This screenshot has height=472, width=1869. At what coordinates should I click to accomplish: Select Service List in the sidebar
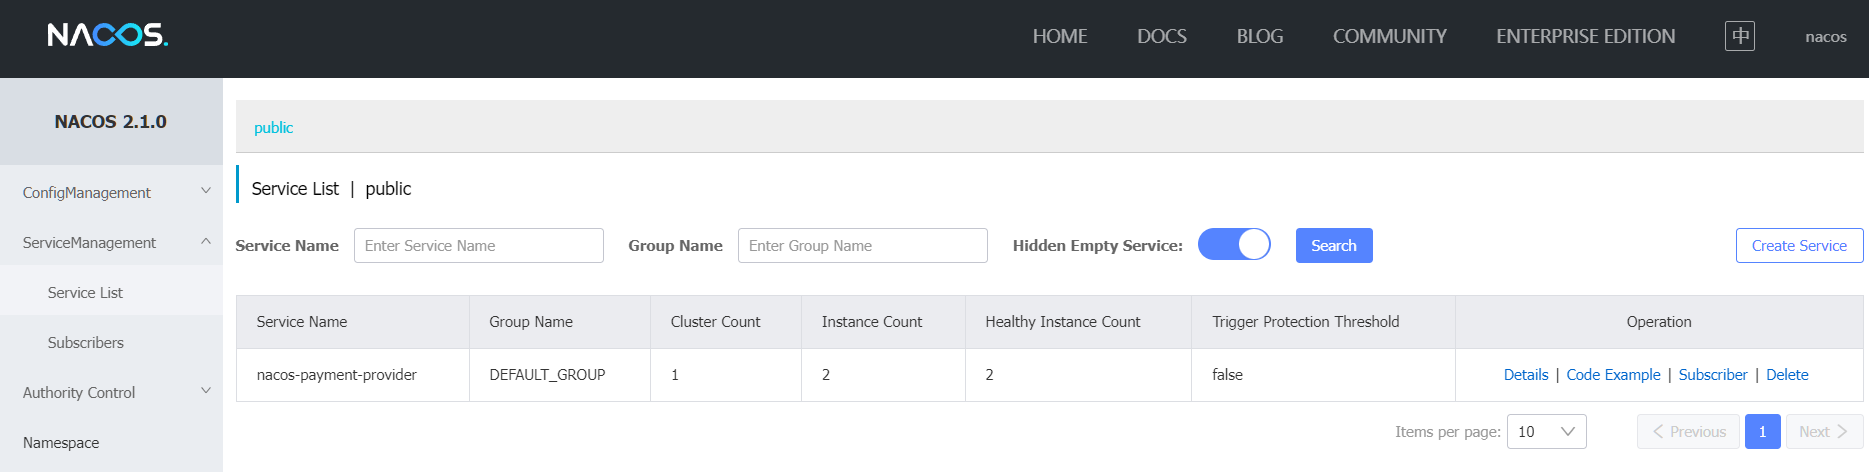pyautogui.click(x=111, y=292)
